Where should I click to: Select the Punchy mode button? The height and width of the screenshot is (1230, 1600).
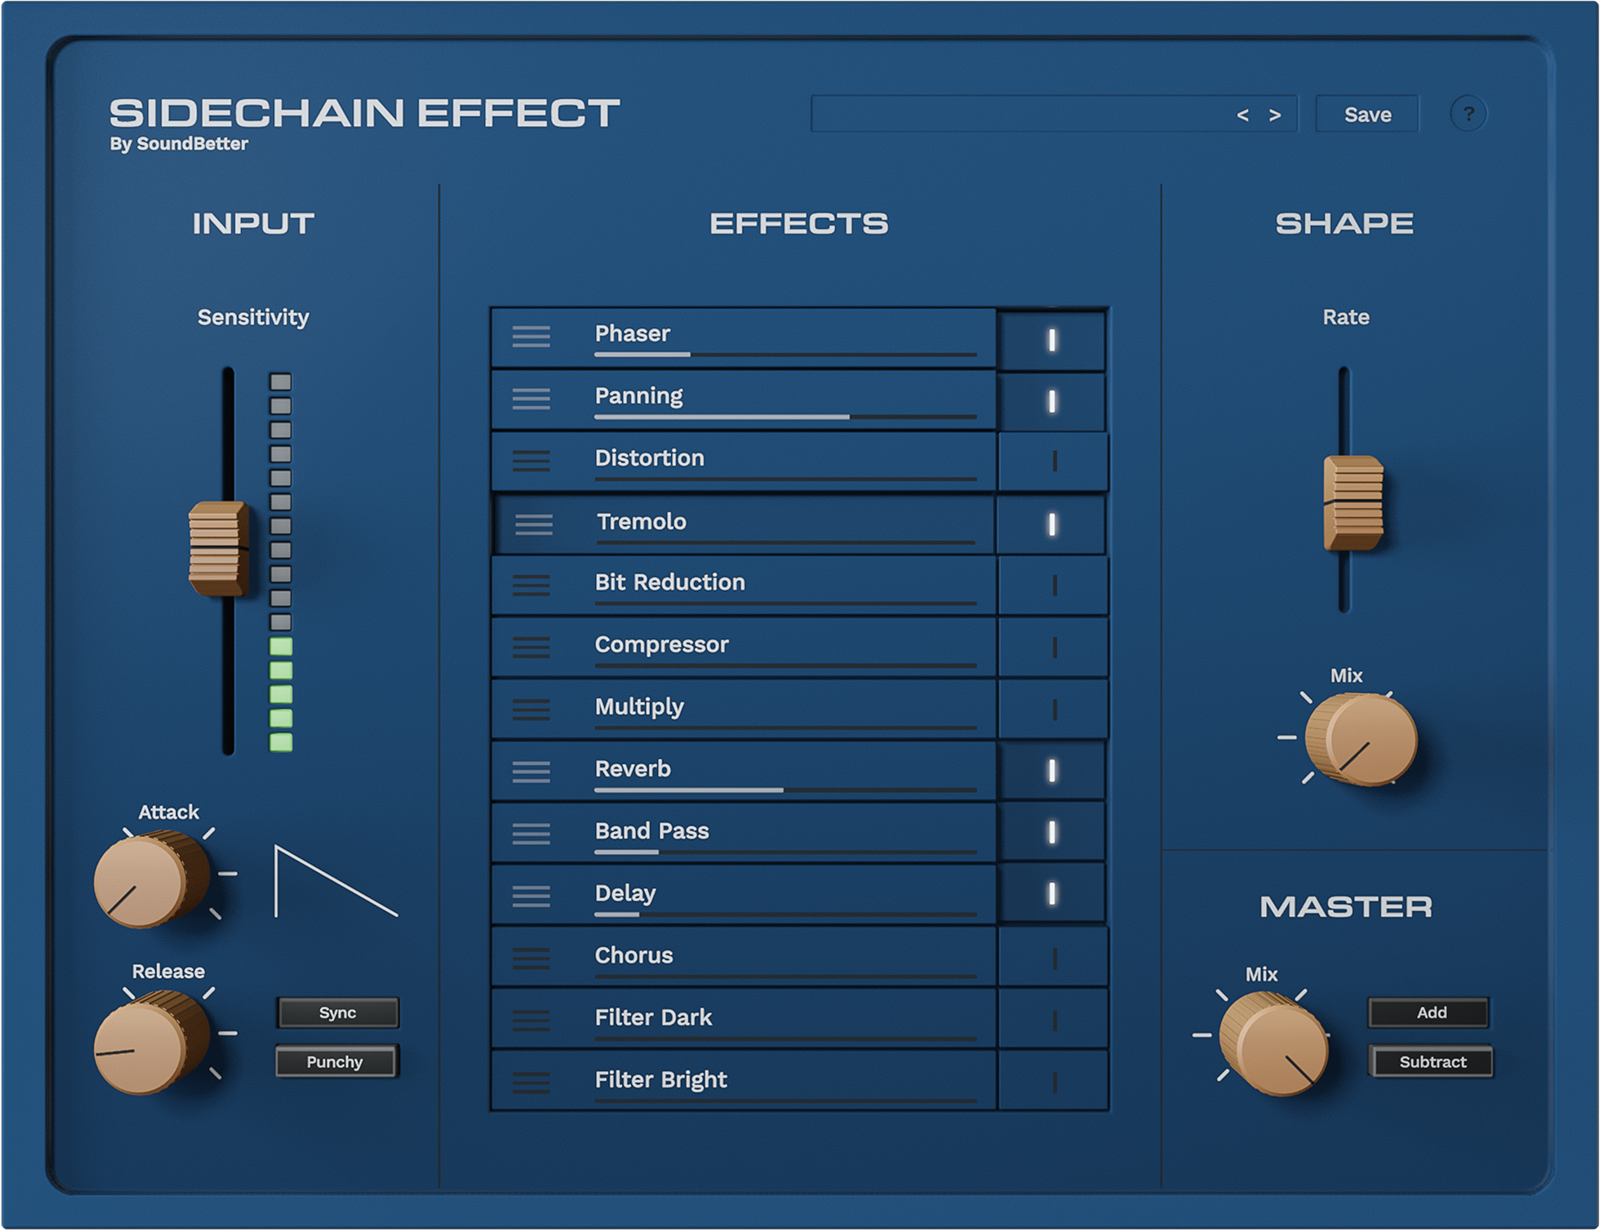(337, 1062)
